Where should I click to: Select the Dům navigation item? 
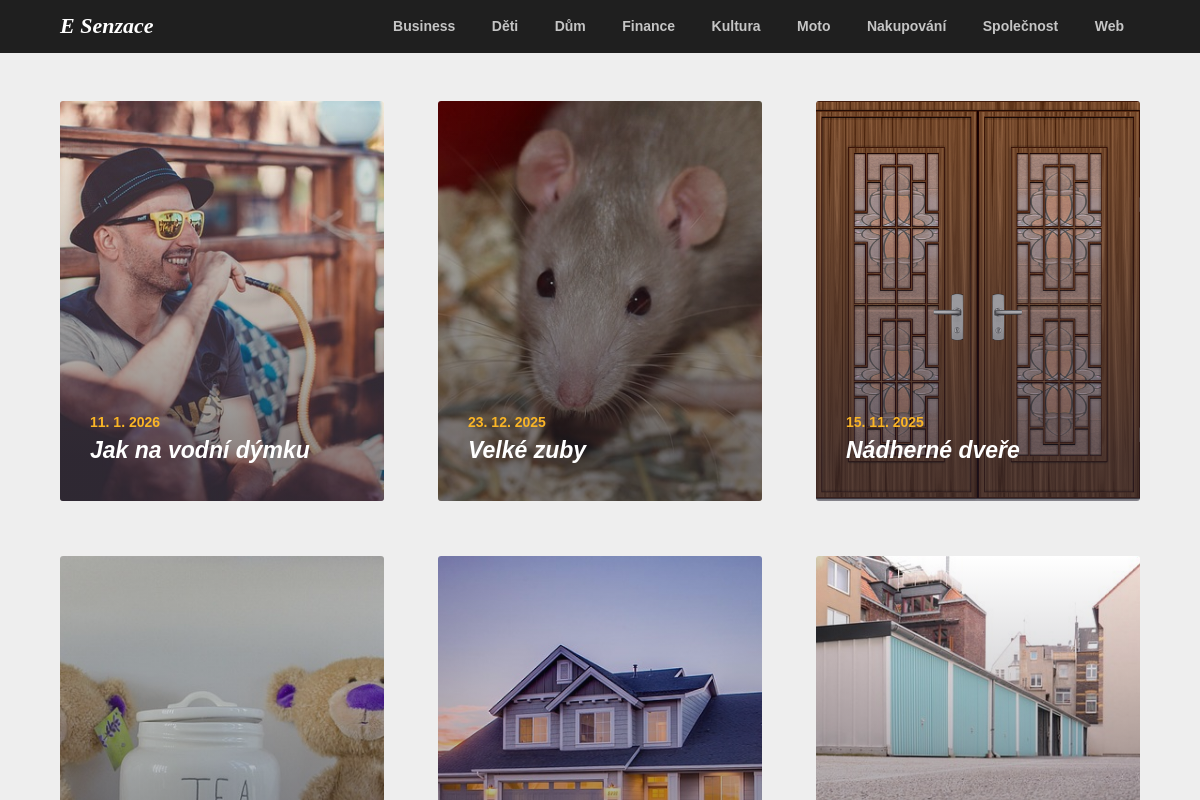[570, 26]
